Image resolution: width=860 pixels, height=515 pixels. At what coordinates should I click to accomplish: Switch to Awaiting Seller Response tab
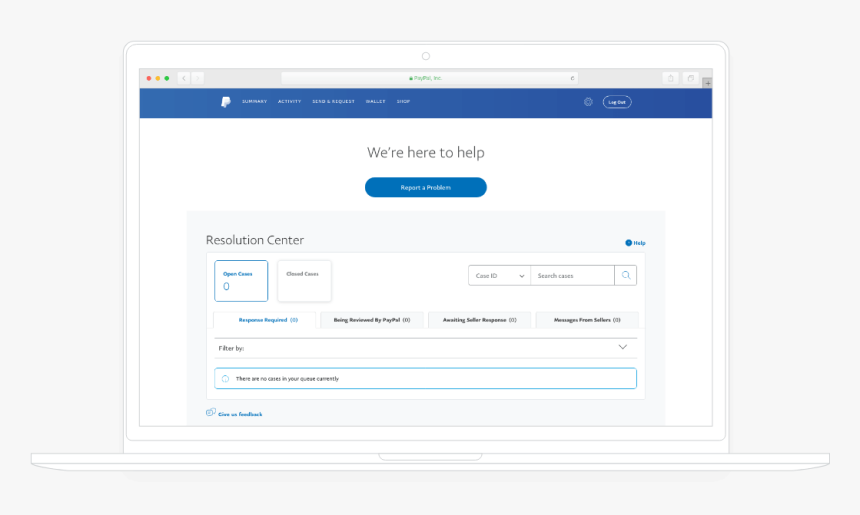pos(479,320)
